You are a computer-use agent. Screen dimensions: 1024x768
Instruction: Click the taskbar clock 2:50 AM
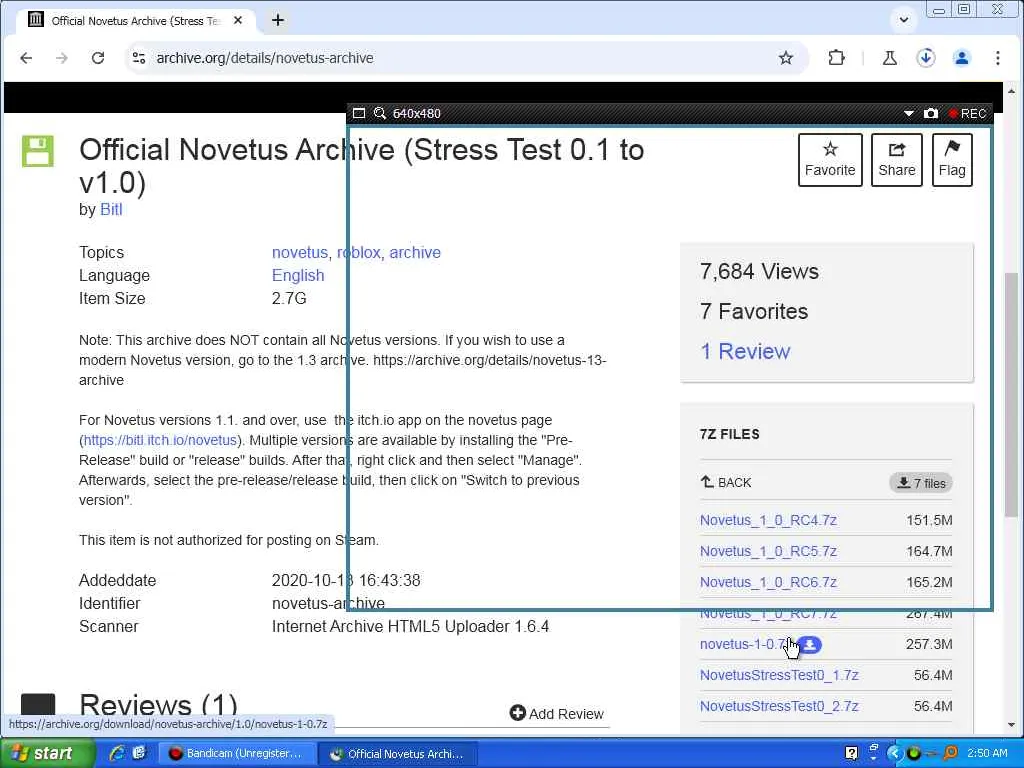pos(987,754)
